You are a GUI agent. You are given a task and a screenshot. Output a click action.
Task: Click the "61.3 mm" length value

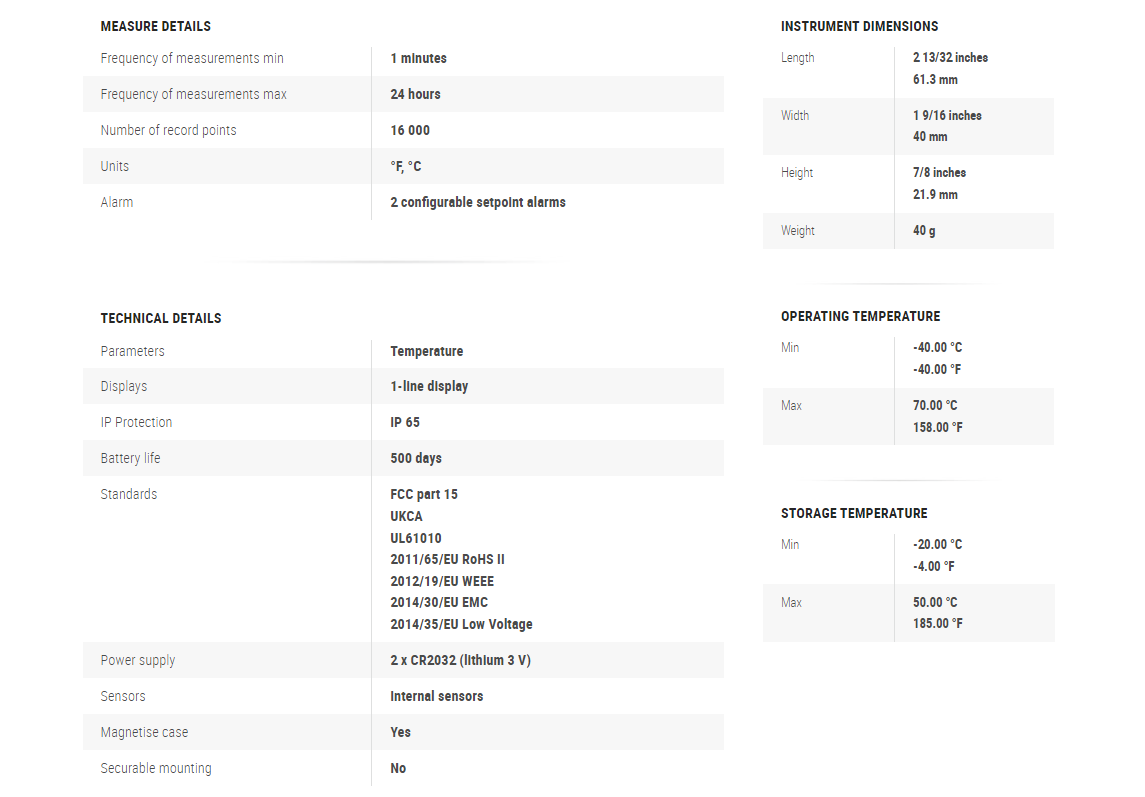tap(935, 79)
